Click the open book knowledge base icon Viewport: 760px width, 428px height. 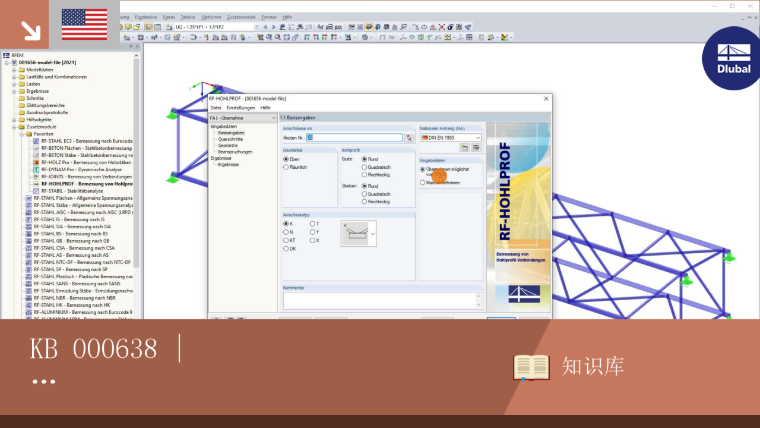coord(531,367)
